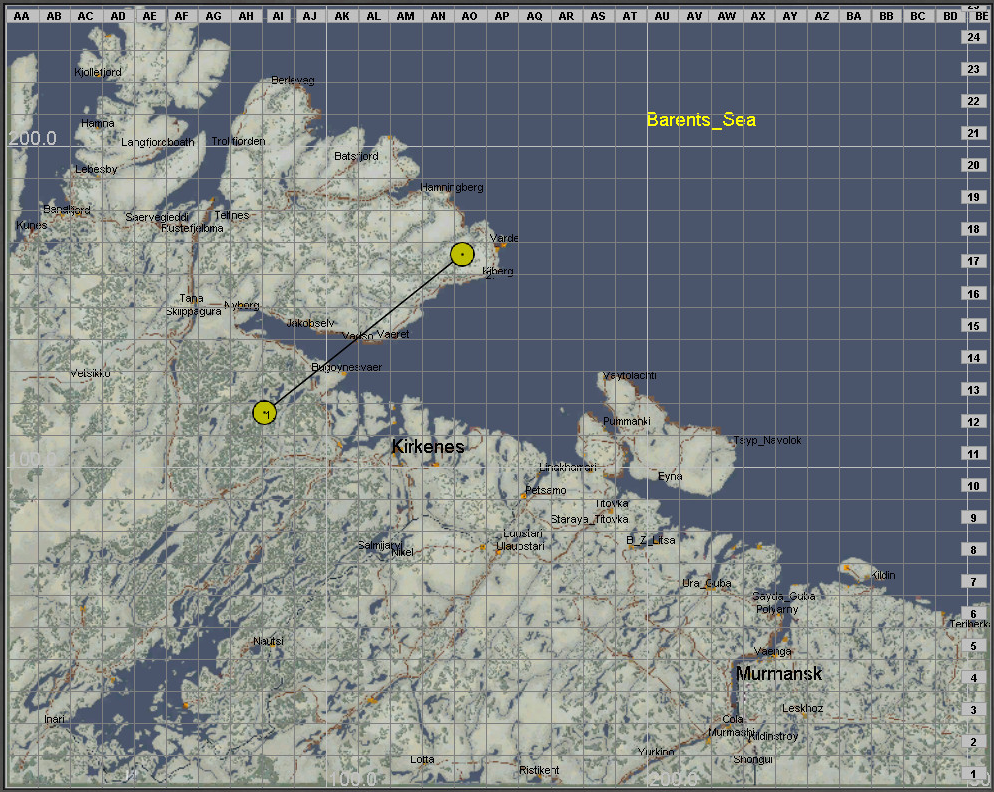Click the Batsfjord town label
The width and height of the screenshot is (994, 792).
click(356, 156)
